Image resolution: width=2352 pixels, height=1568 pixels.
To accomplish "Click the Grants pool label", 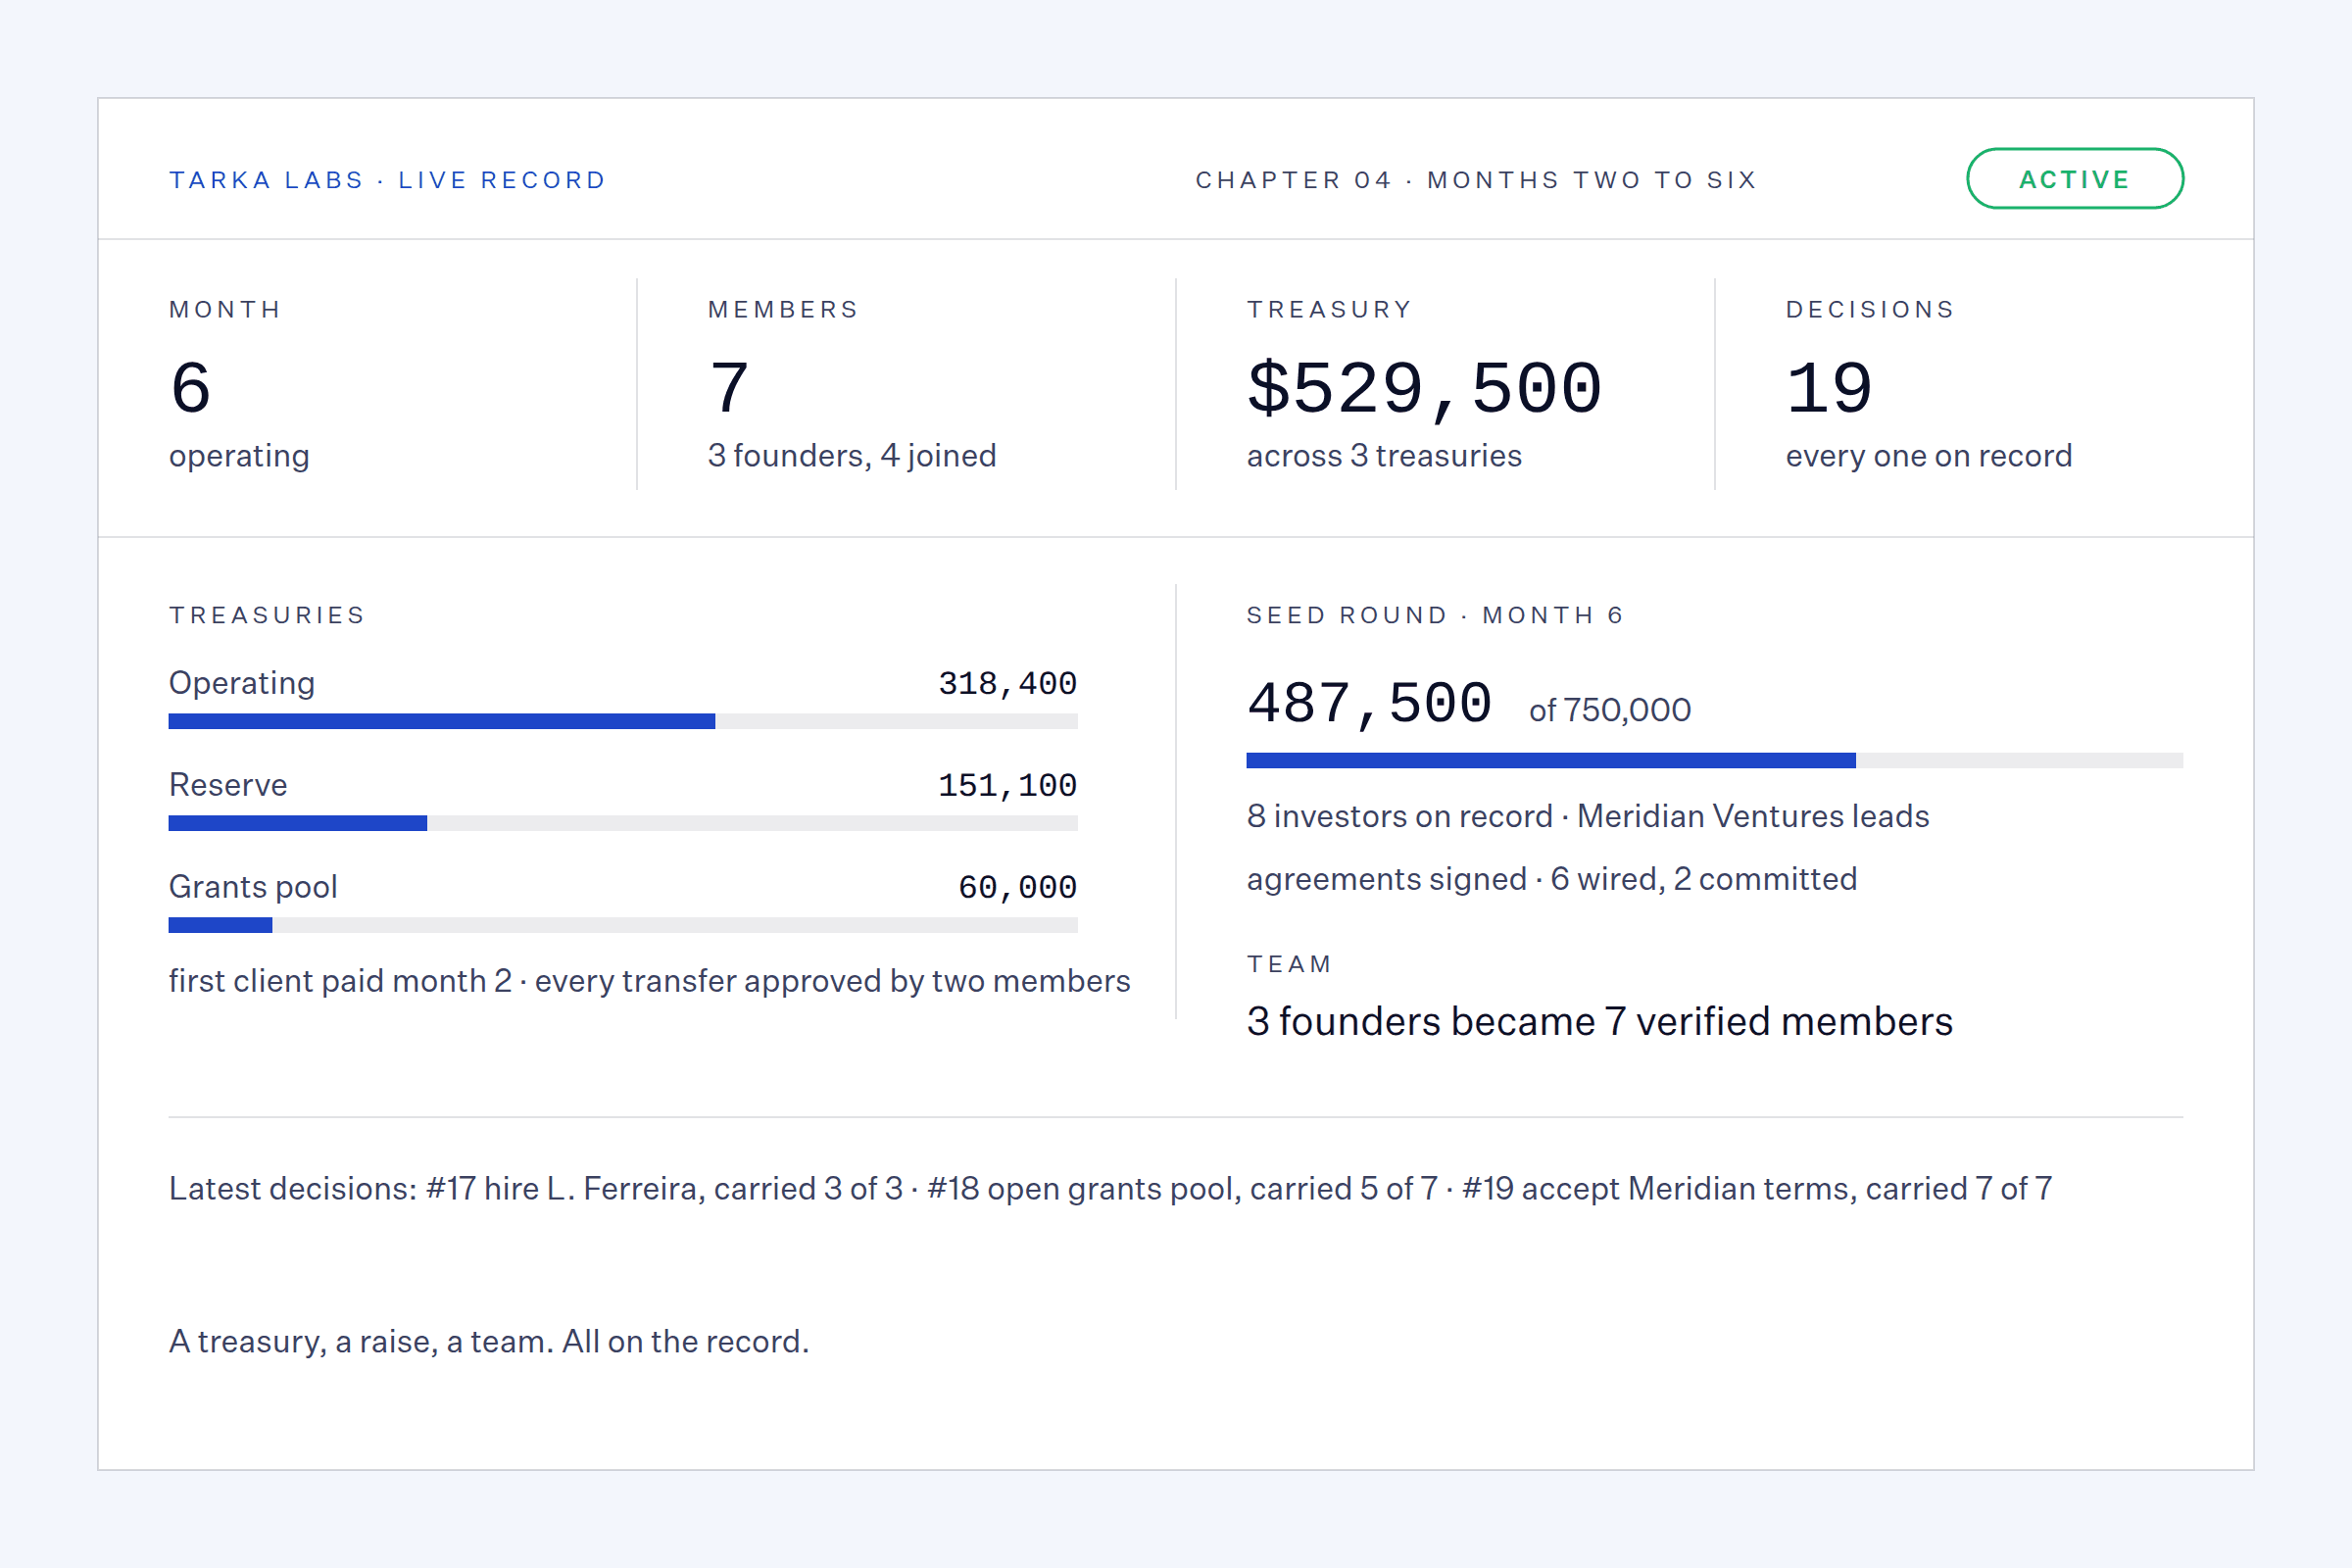I will [253, 887].
